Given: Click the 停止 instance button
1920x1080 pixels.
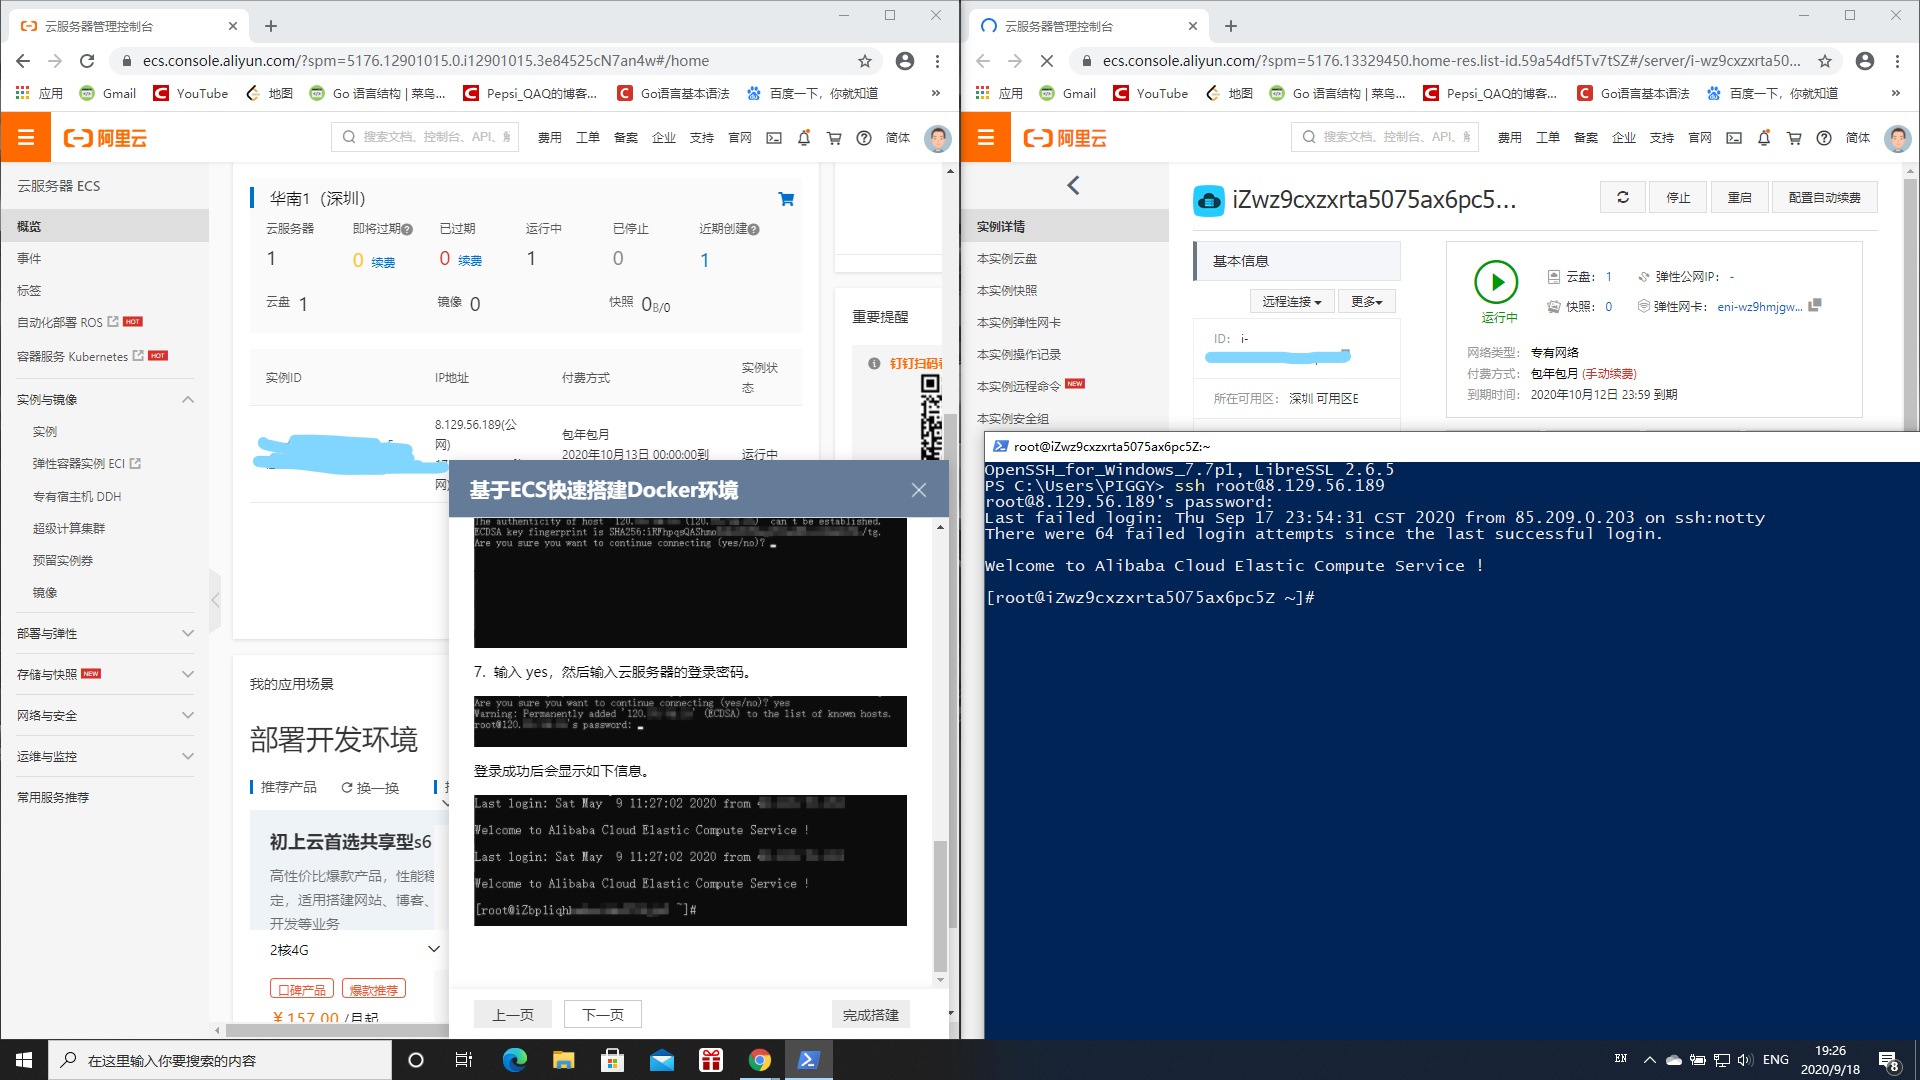Looking at the screenshot, I should click(1678, 198).
